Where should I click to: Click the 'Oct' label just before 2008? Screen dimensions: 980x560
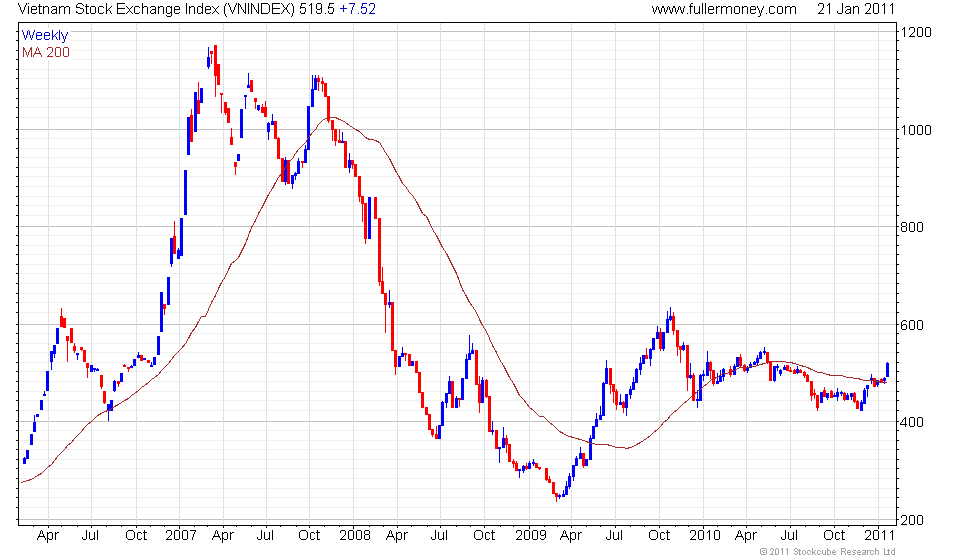(309, 536)
